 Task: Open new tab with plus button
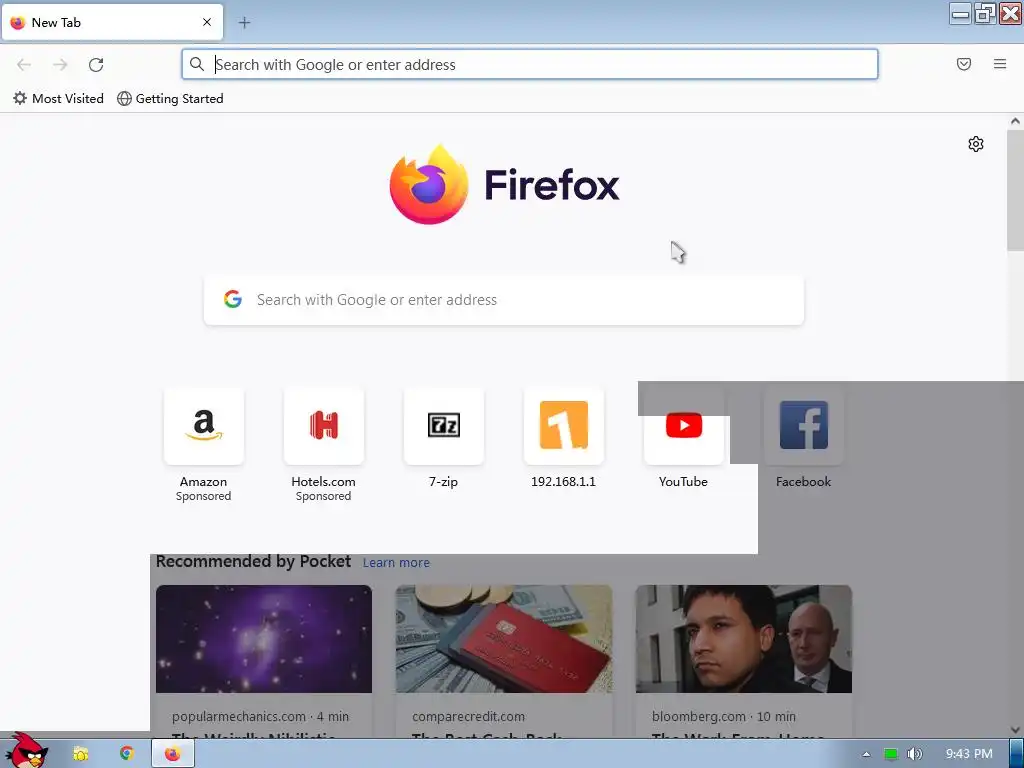[244, 23]
